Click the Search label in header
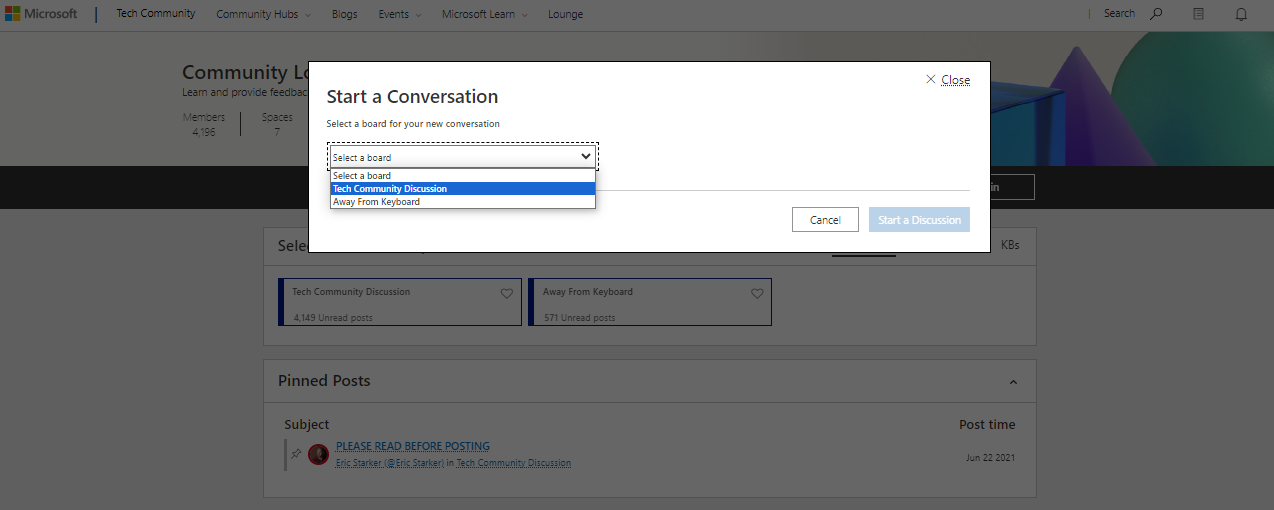The image size is (1274, 510). pyautogui.click(x=1119, y=14)
